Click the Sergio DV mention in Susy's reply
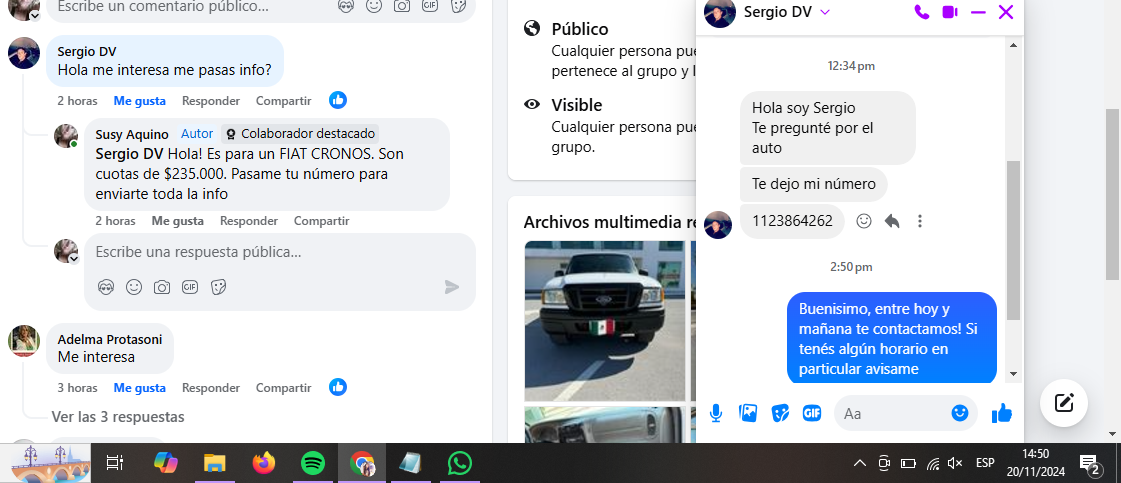 coord(129,154)
